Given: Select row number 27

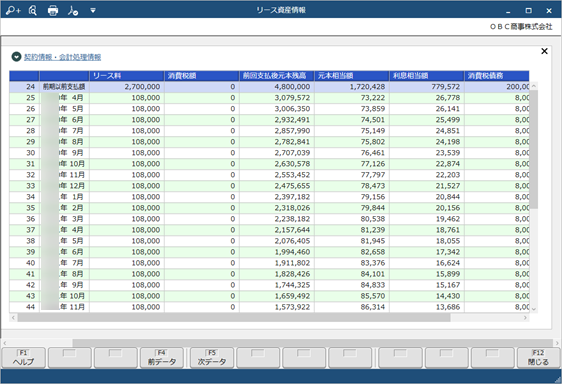Looking at the screenshot, I should tap(24, 120).
